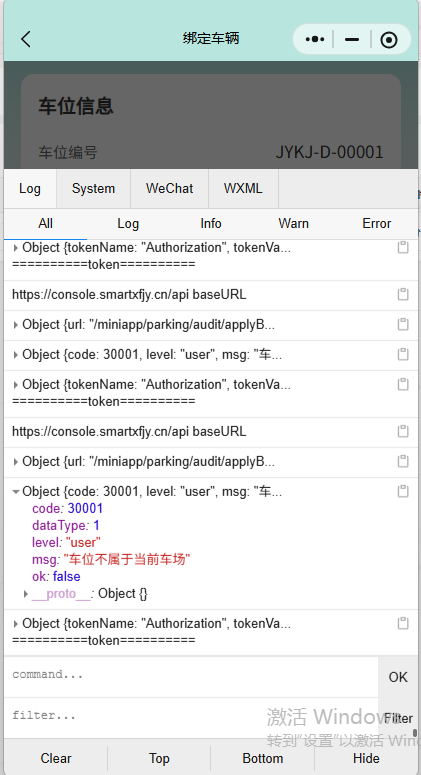Viewport: 421px width, 775px height.
Task: Open the three-dots more menu in capsule
Action: [315, 39]
